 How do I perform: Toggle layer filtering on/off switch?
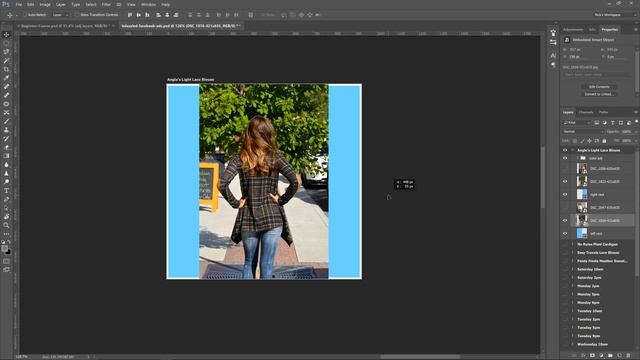[x=636, y=122]
